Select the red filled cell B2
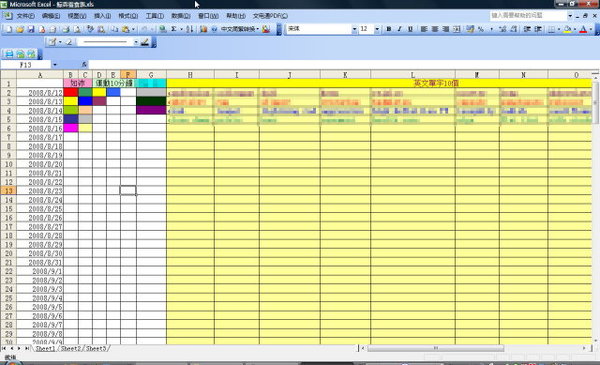The height and width of the screenshot is (365, 600). pyautogui.click(x=71, y=92)
